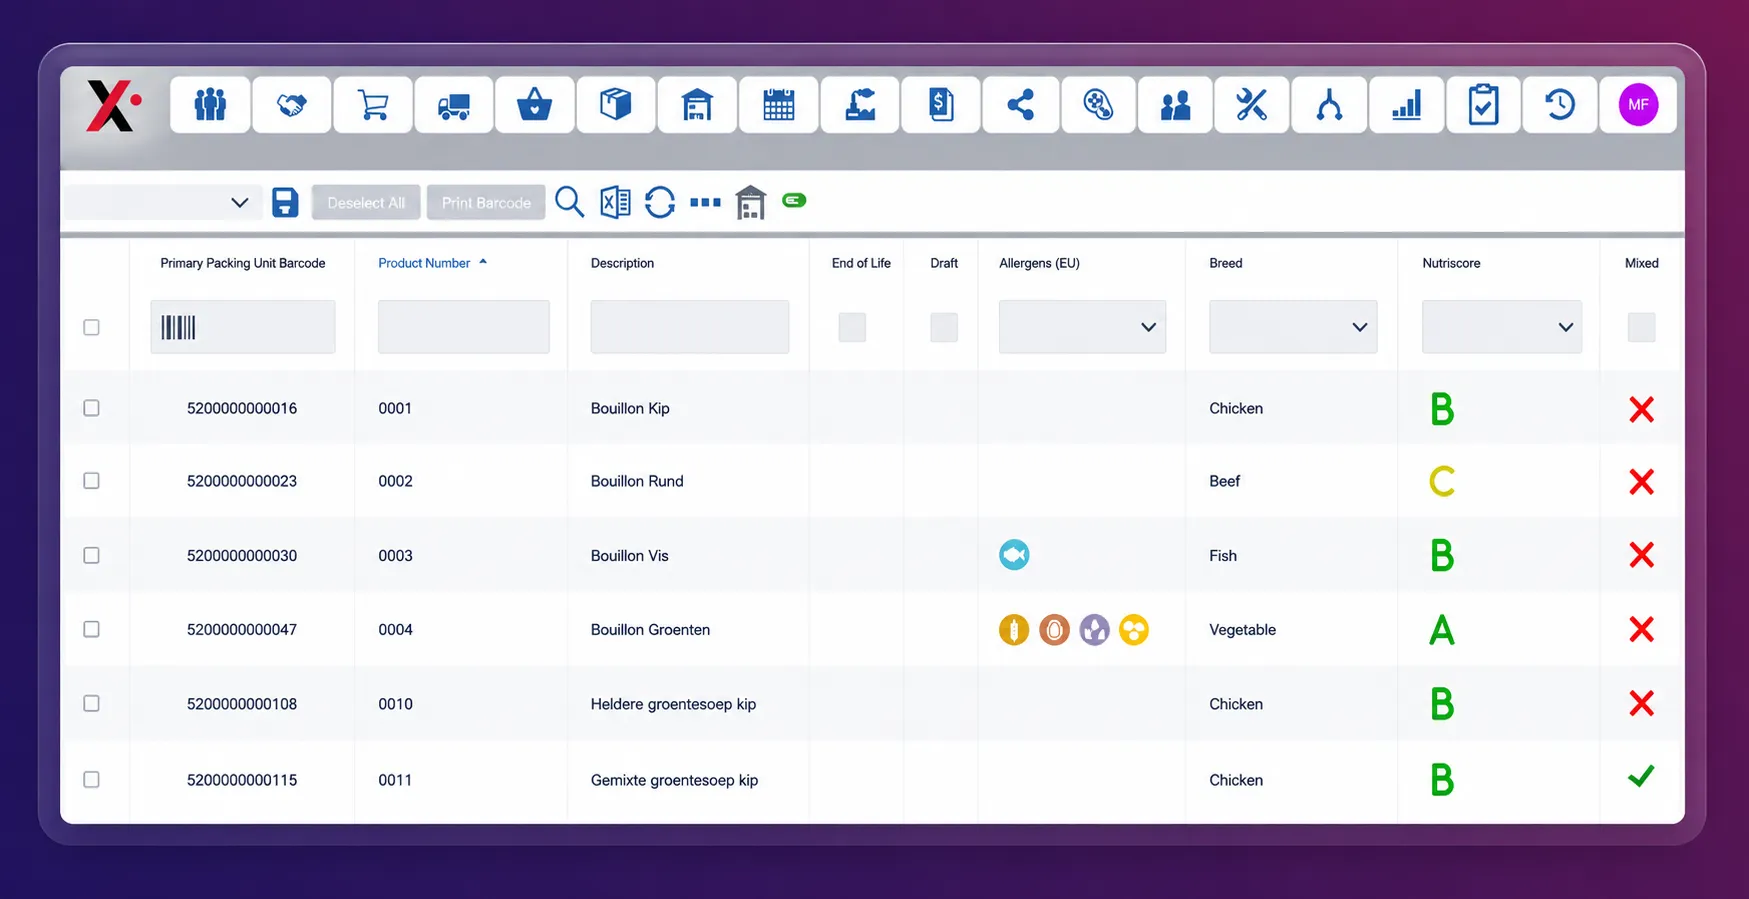Click the Product Number filter input
The image size is (1749, 899).
coord(464,327)
